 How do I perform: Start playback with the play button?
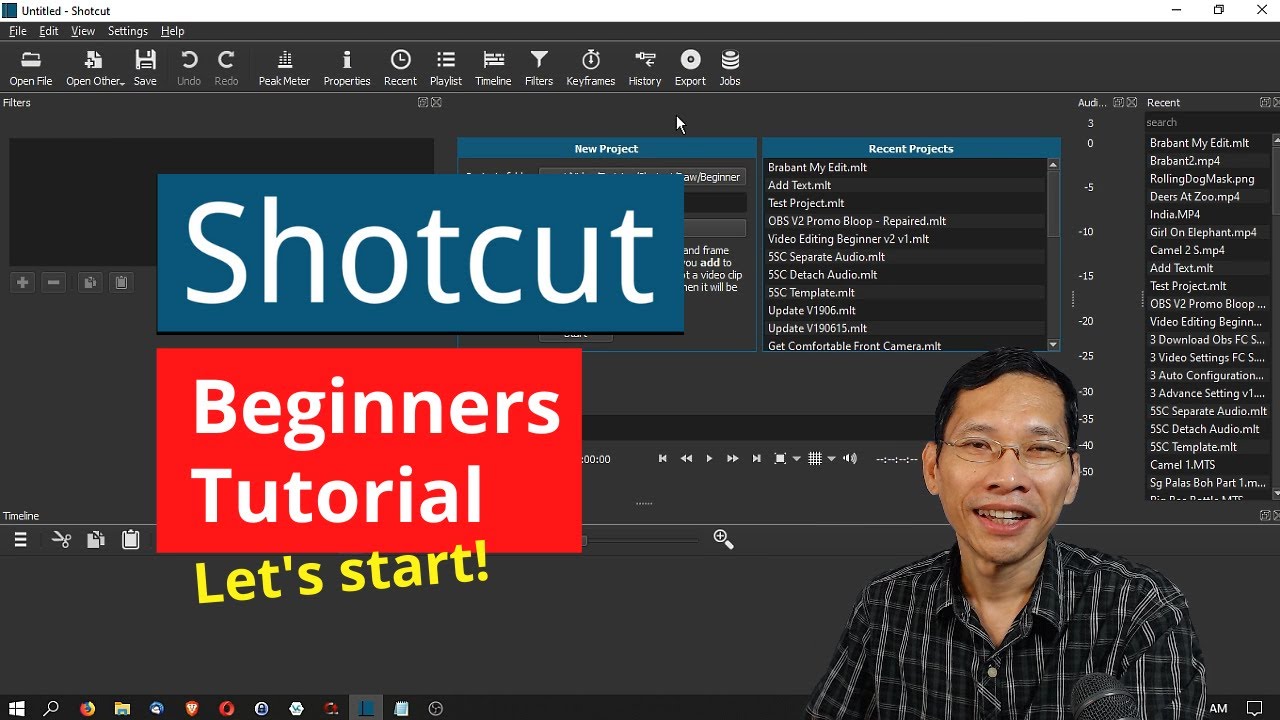(x=709, y=459)
